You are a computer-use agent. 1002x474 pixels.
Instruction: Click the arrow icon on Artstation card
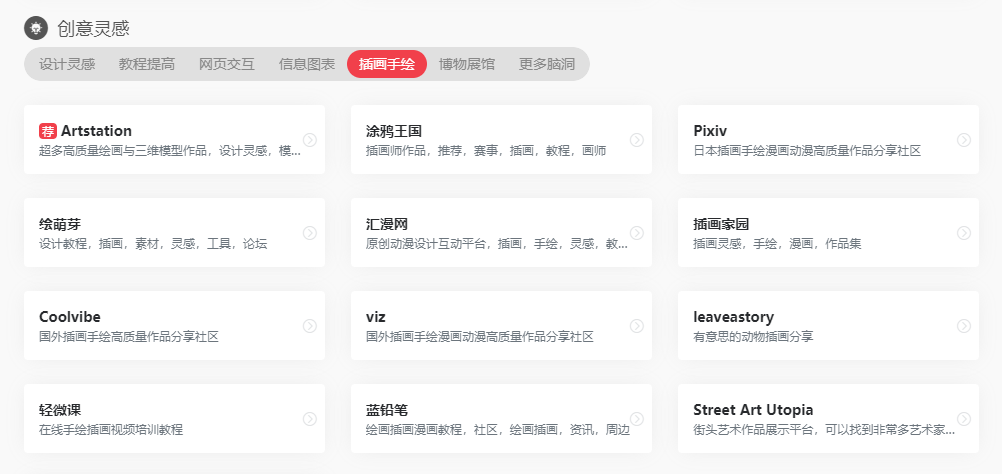310,140
